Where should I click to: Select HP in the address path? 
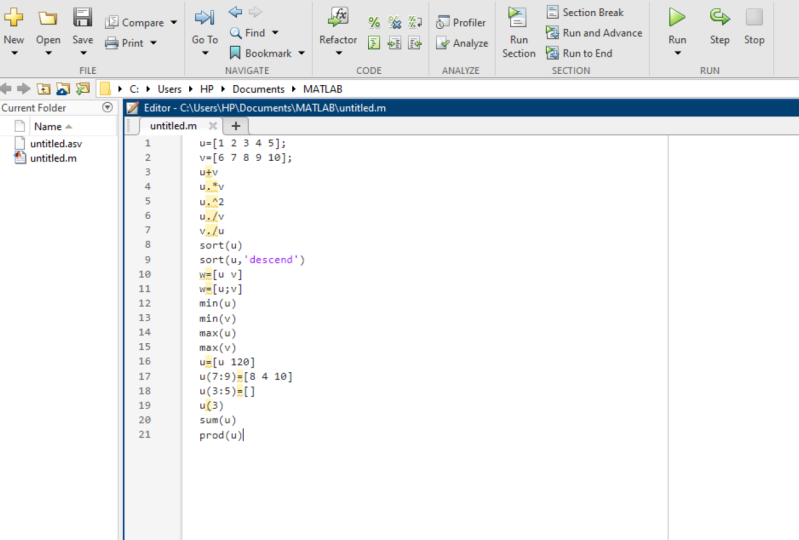click(x=206, y=89)
